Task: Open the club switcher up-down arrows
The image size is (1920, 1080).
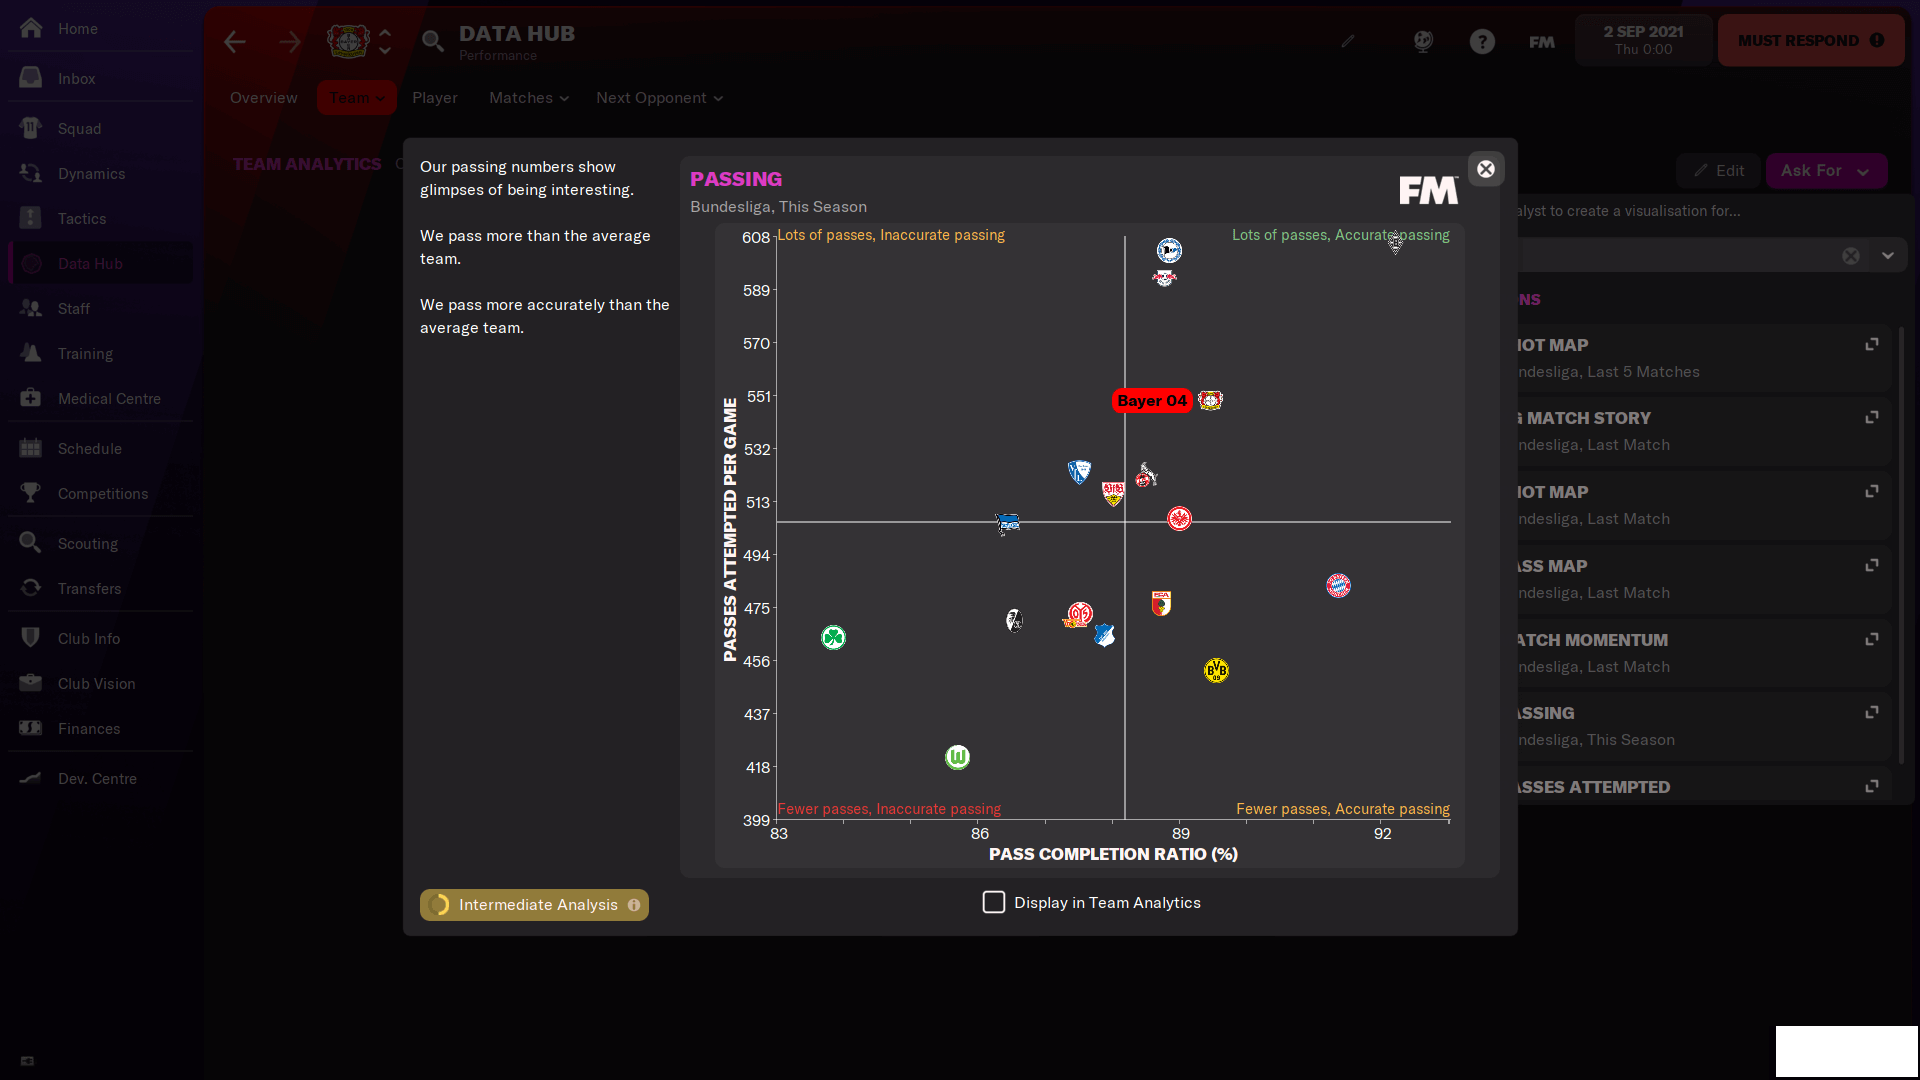Action: (x=385, y=42)
